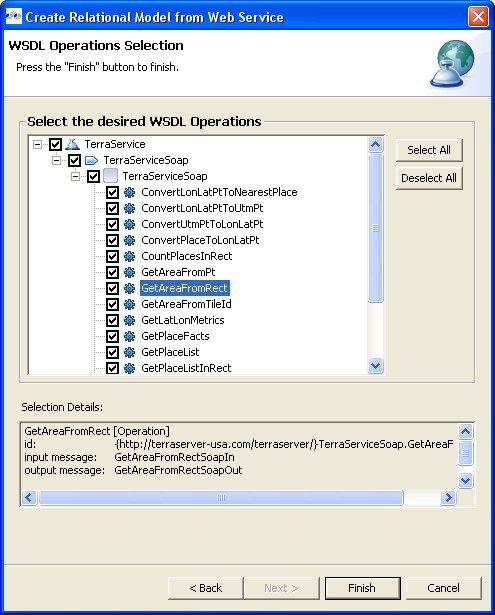The width and height of the screenshot is (495, 615).
Task: Click the Deselect All button
Action: pos(429,178)
